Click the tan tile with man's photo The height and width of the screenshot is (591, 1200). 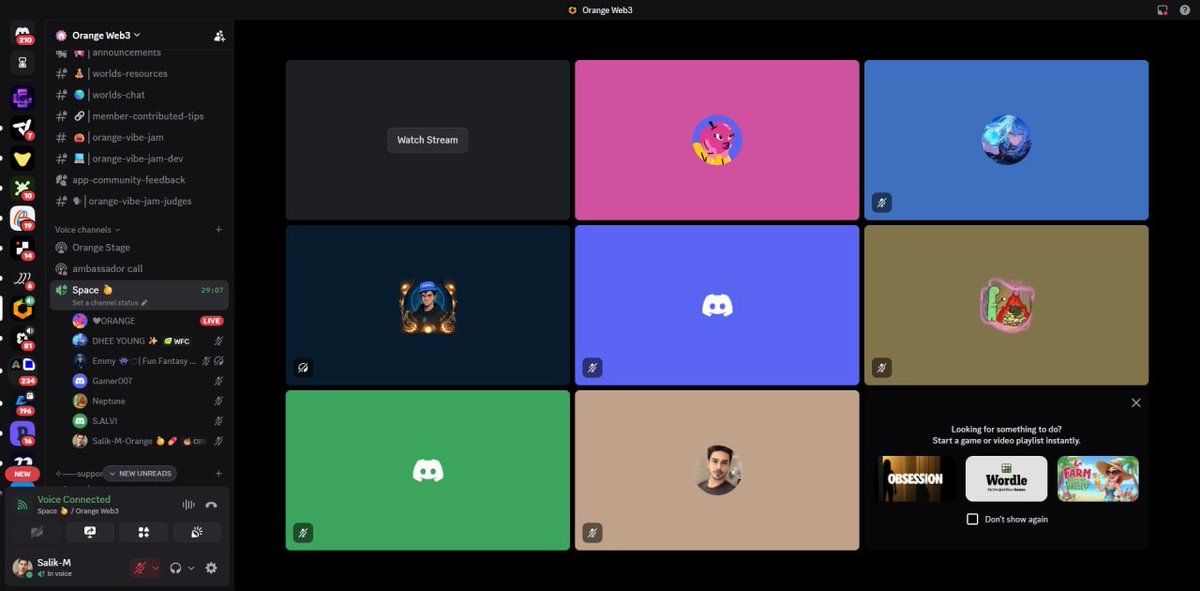[717, 470]
